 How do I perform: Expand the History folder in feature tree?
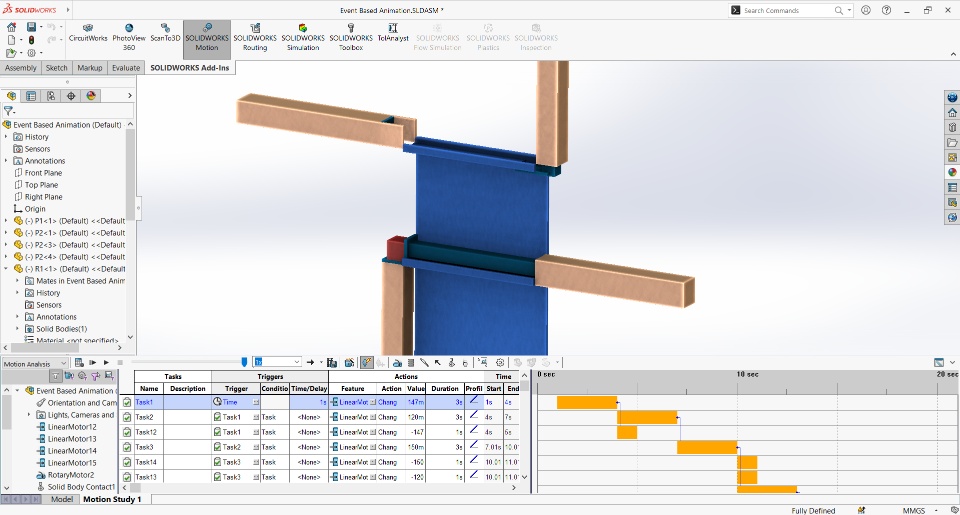(6, 137)
